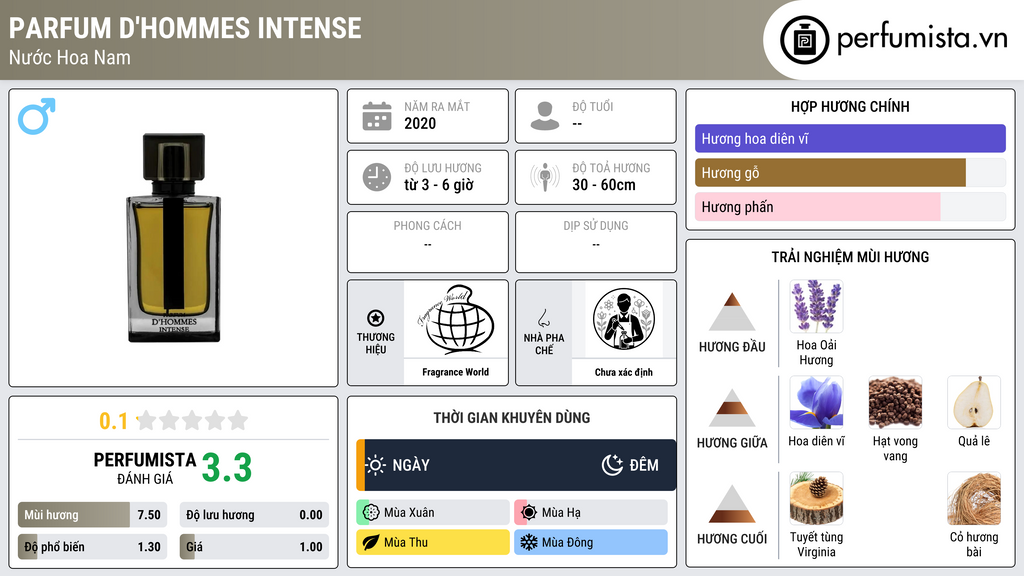Select the Hoa diên vĩ iris image
This screenshot has height=576, width=1024.
coord(816,402)
